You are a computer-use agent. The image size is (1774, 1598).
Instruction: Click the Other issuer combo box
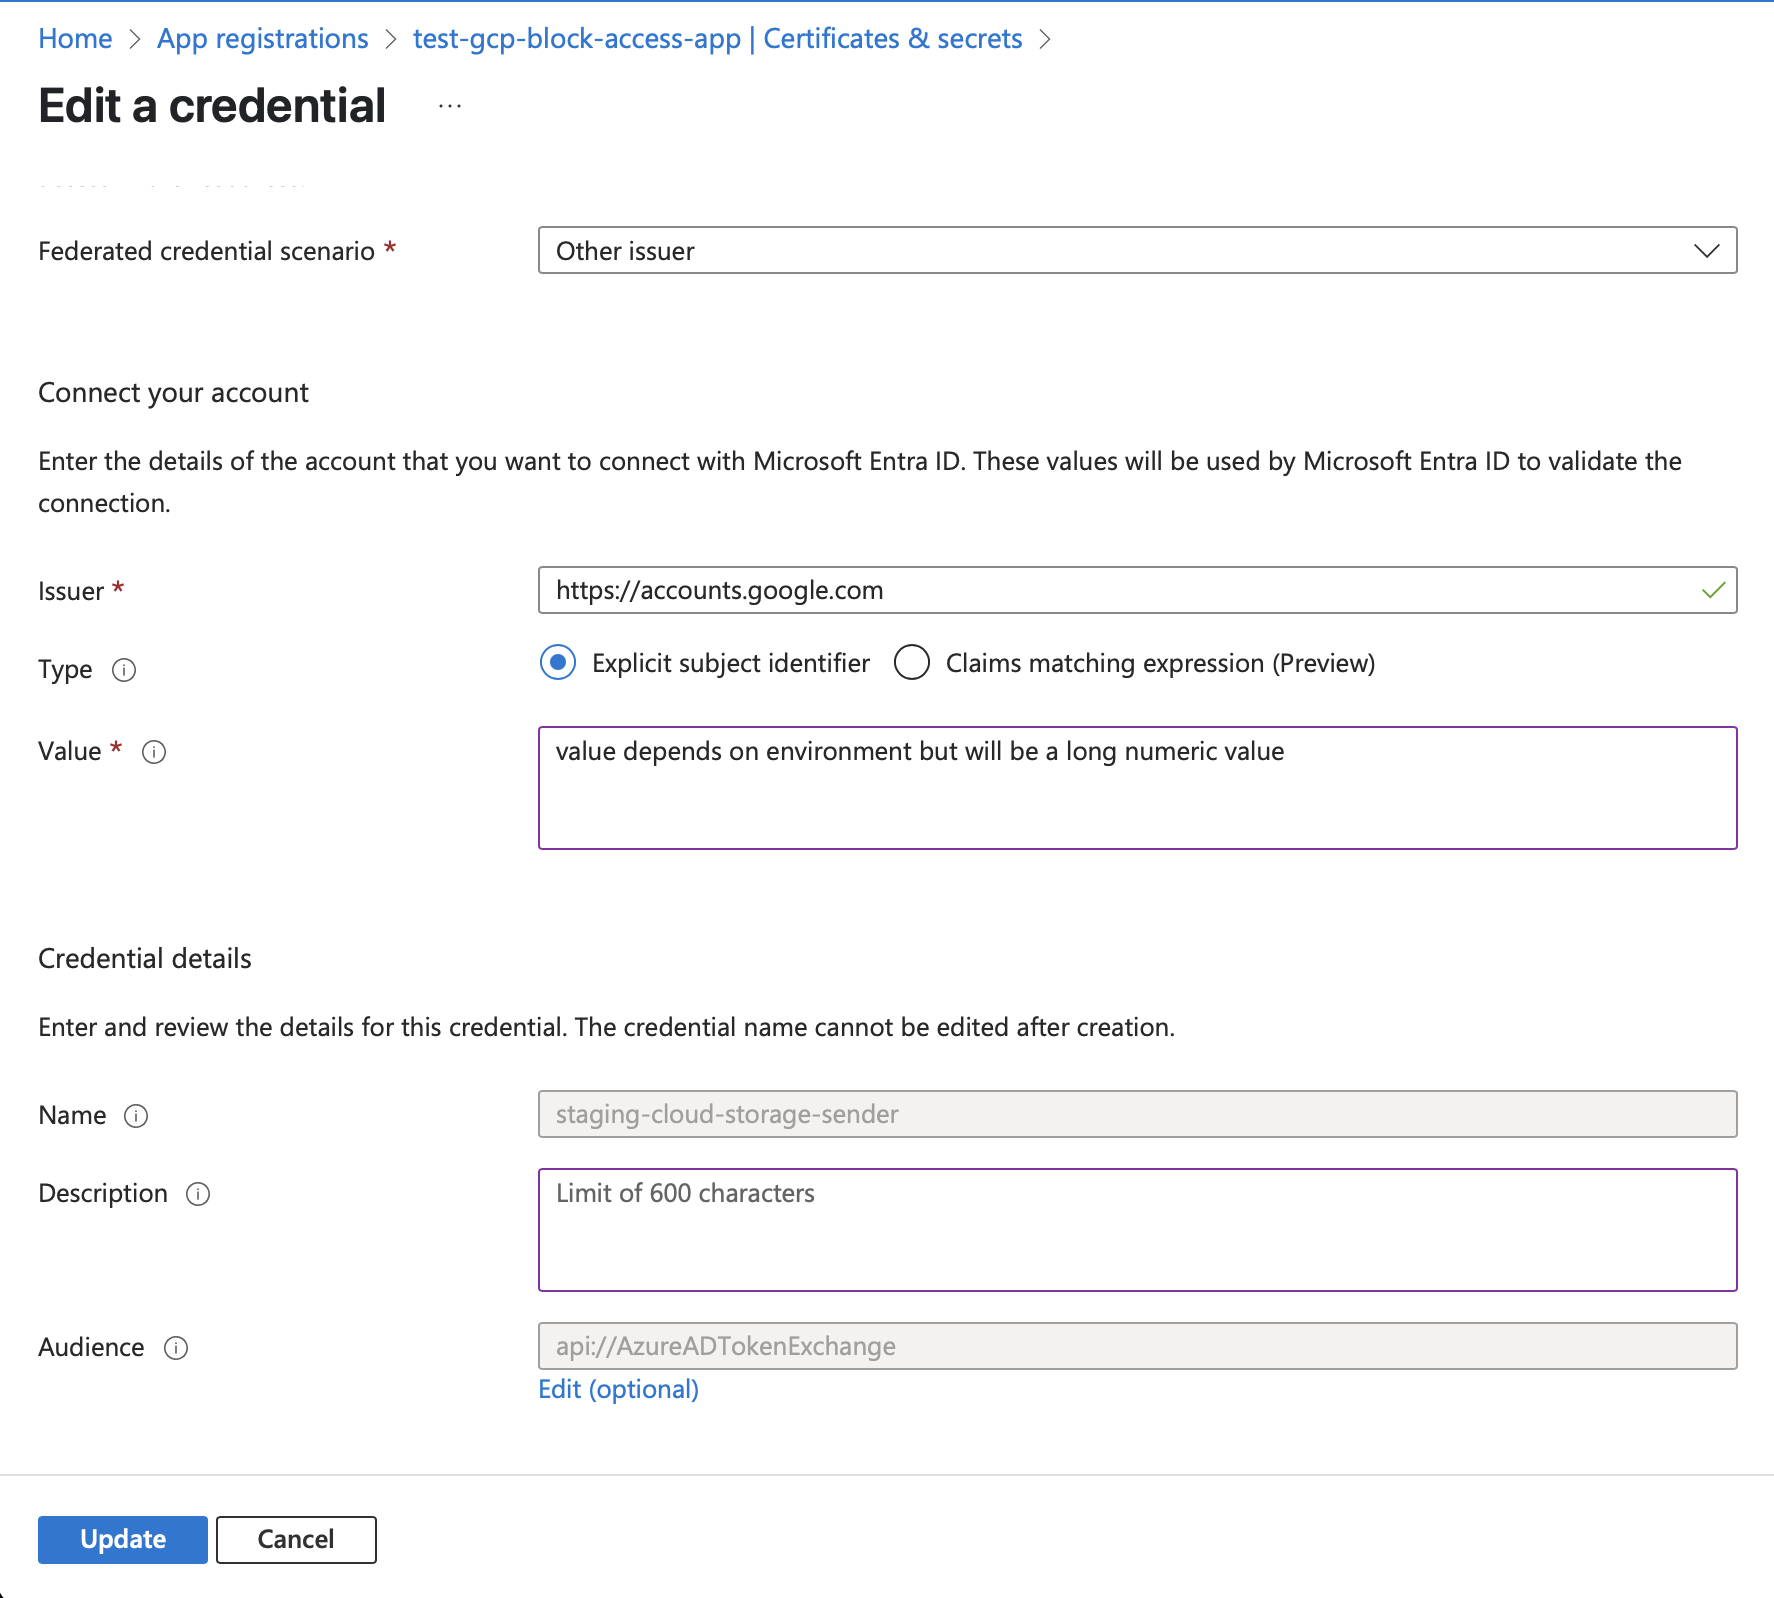click(1100, 251)
